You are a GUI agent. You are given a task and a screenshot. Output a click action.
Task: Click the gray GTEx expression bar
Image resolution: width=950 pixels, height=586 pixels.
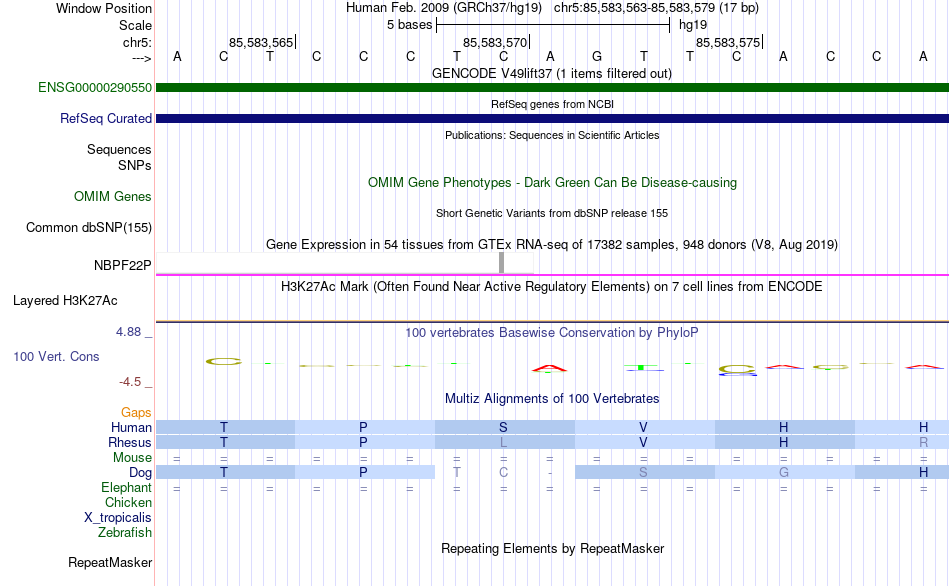501,262
